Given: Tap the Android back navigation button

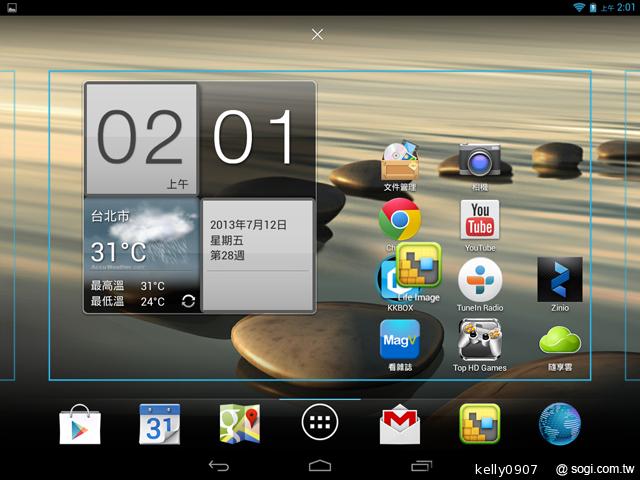Looking at the screenshot, I should click(219, 465).
